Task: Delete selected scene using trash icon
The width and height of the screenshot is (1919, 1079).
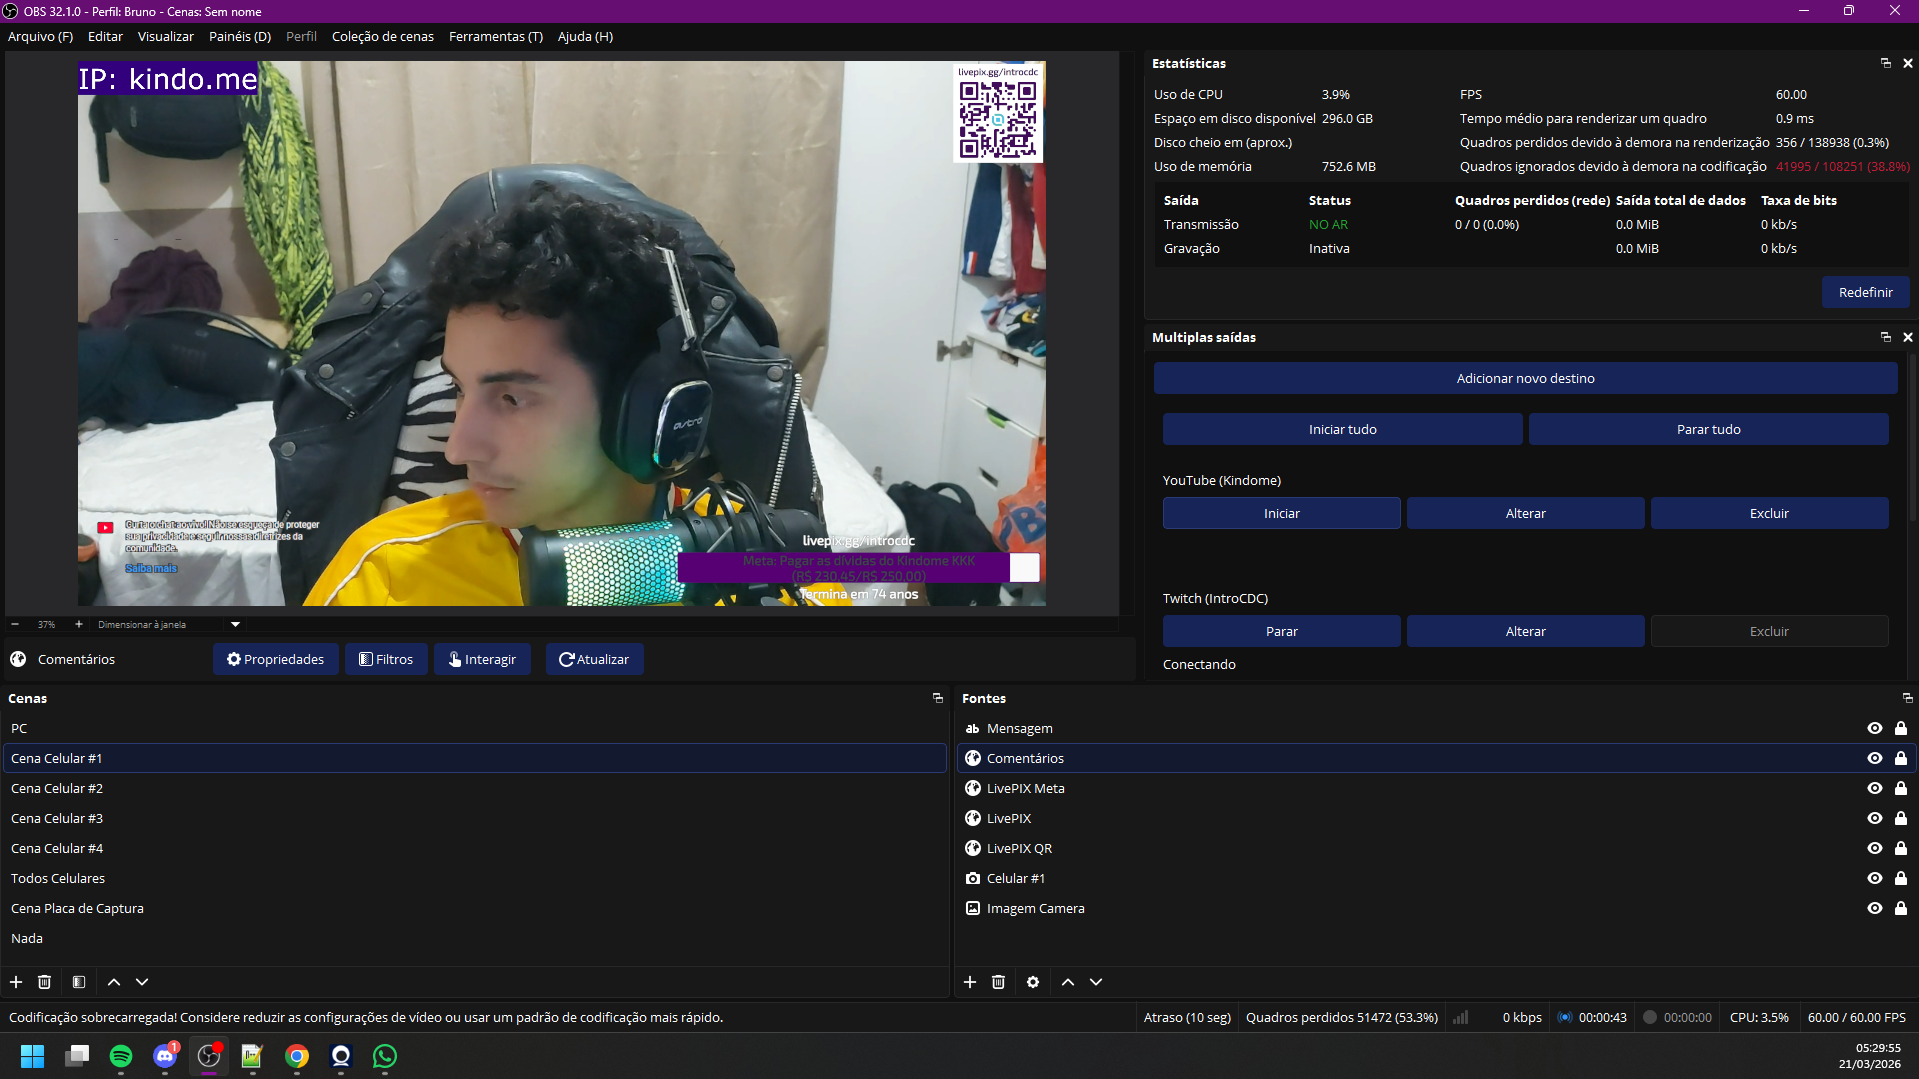Action: pos(45,982)
